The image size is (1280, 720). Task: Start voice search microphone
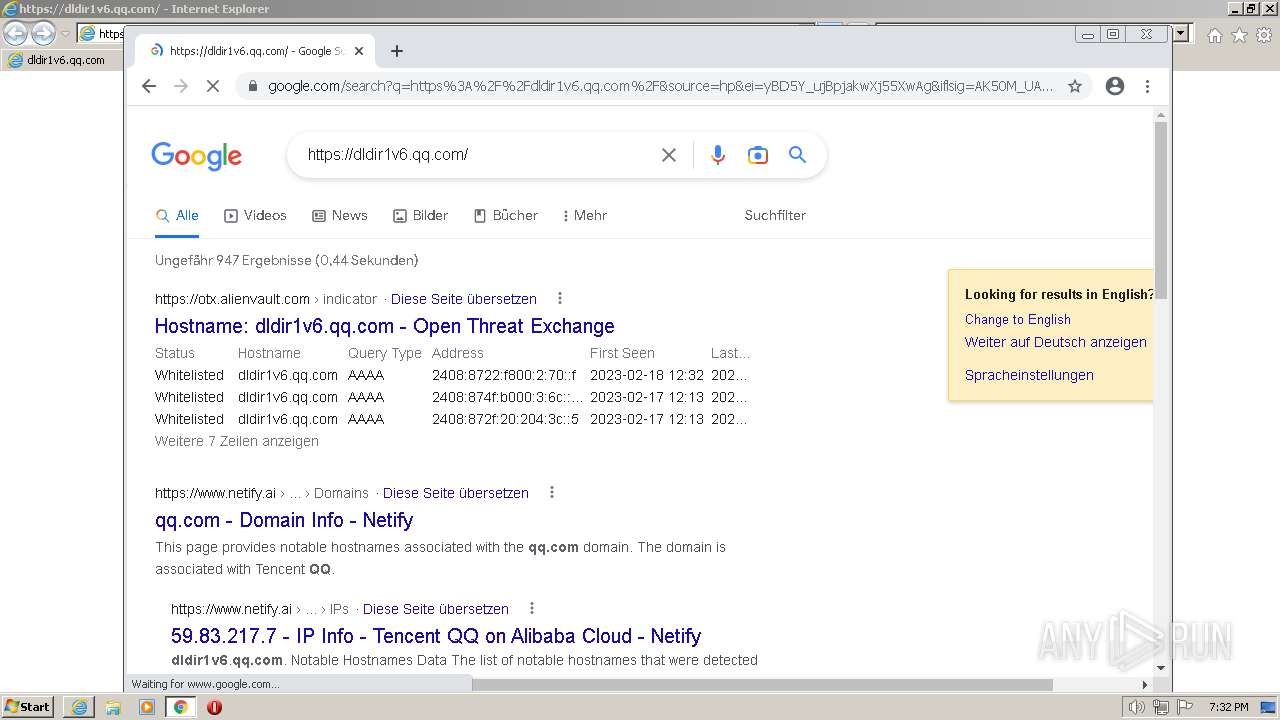pyautogui.click(x=718, y=155)
